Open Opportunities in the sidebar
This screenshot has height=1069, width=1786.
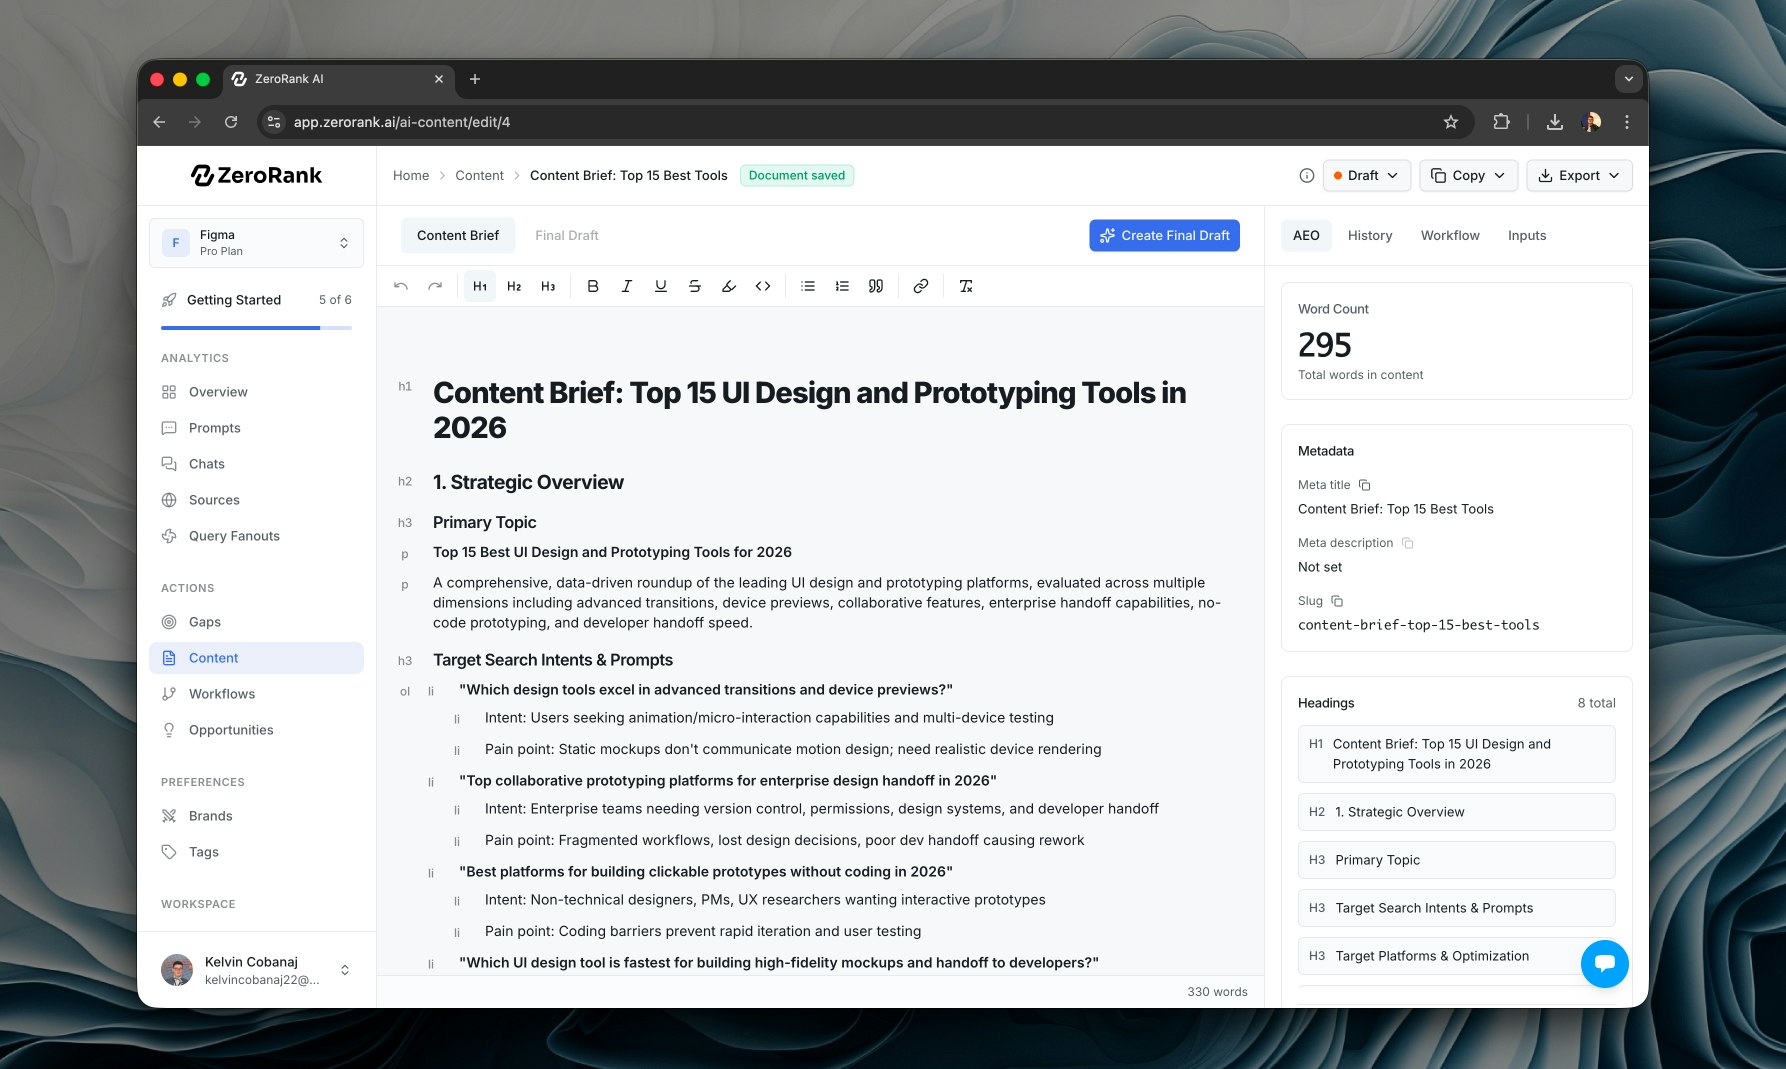[x=256, y=730]
